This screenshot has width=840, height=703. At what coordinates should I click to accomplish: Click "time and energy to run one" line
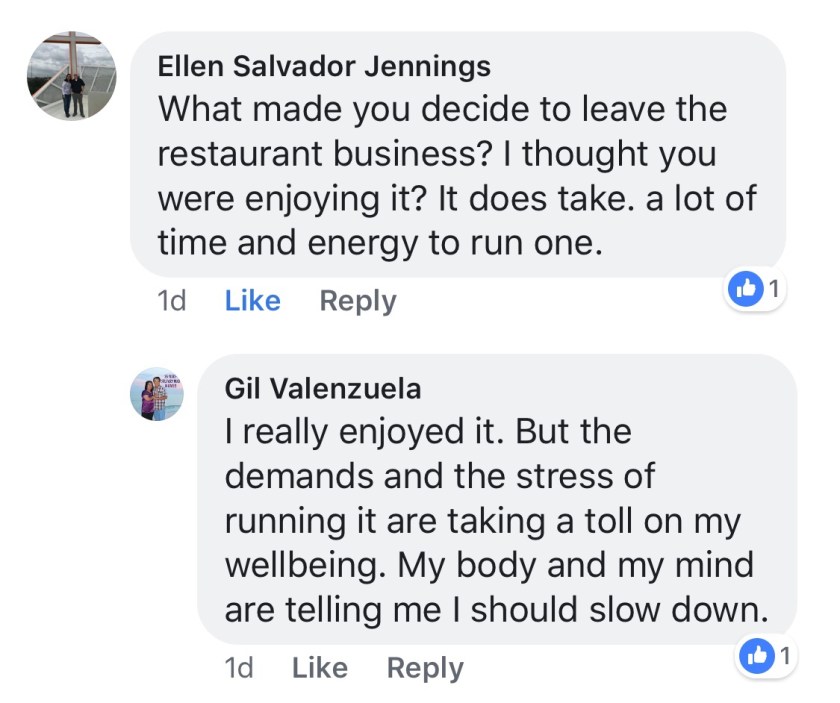click(x=380, y=243)
